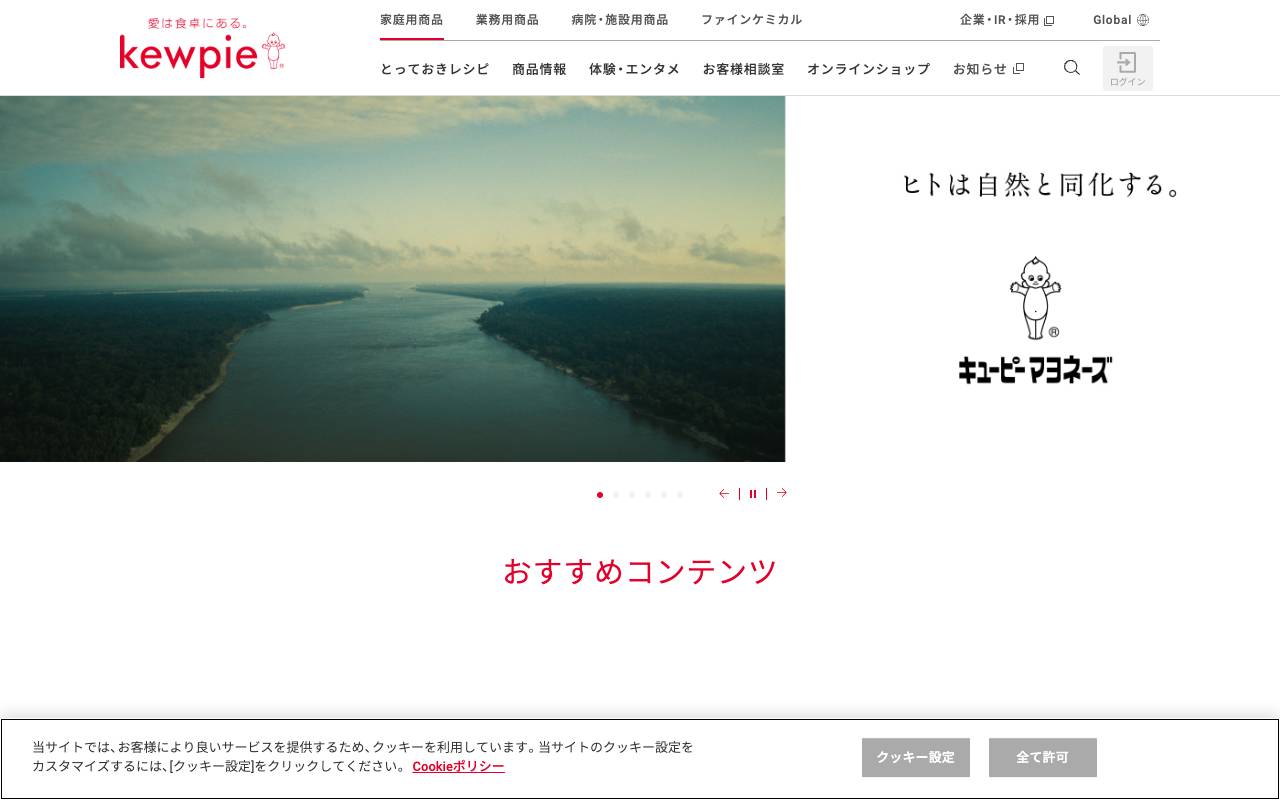The width and height of the screenshot is (1280, 800).
Task: Click the クッキー設定 button
Action: point(915,757)
